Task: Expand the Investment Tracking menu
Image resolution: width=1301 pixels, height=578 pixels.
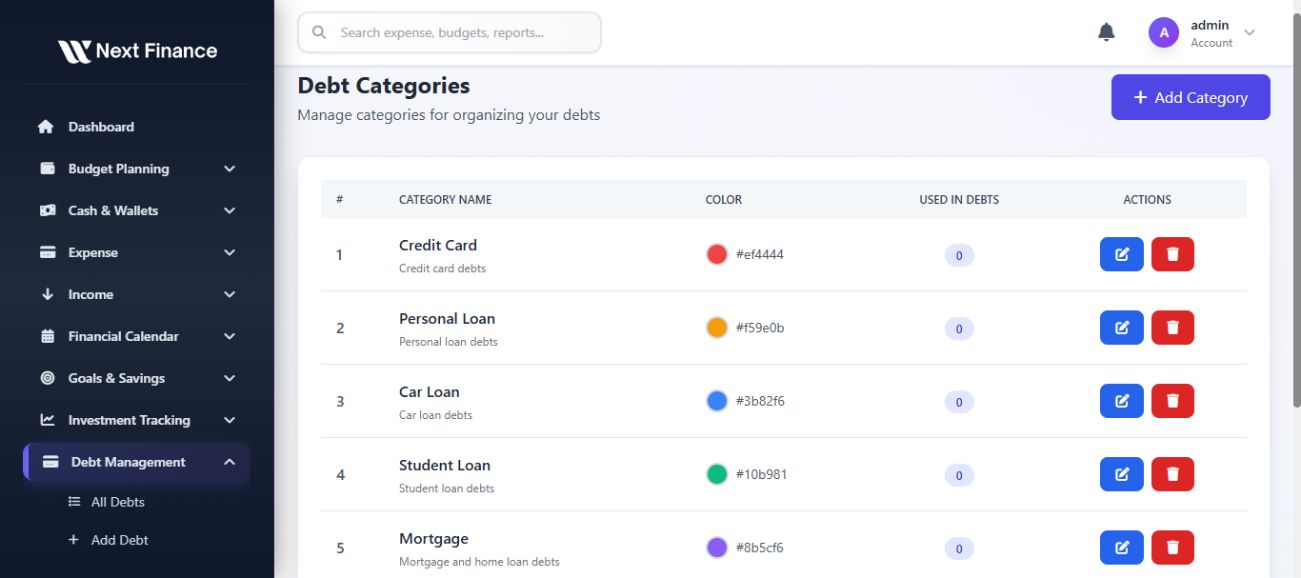Action: [229, 420]
